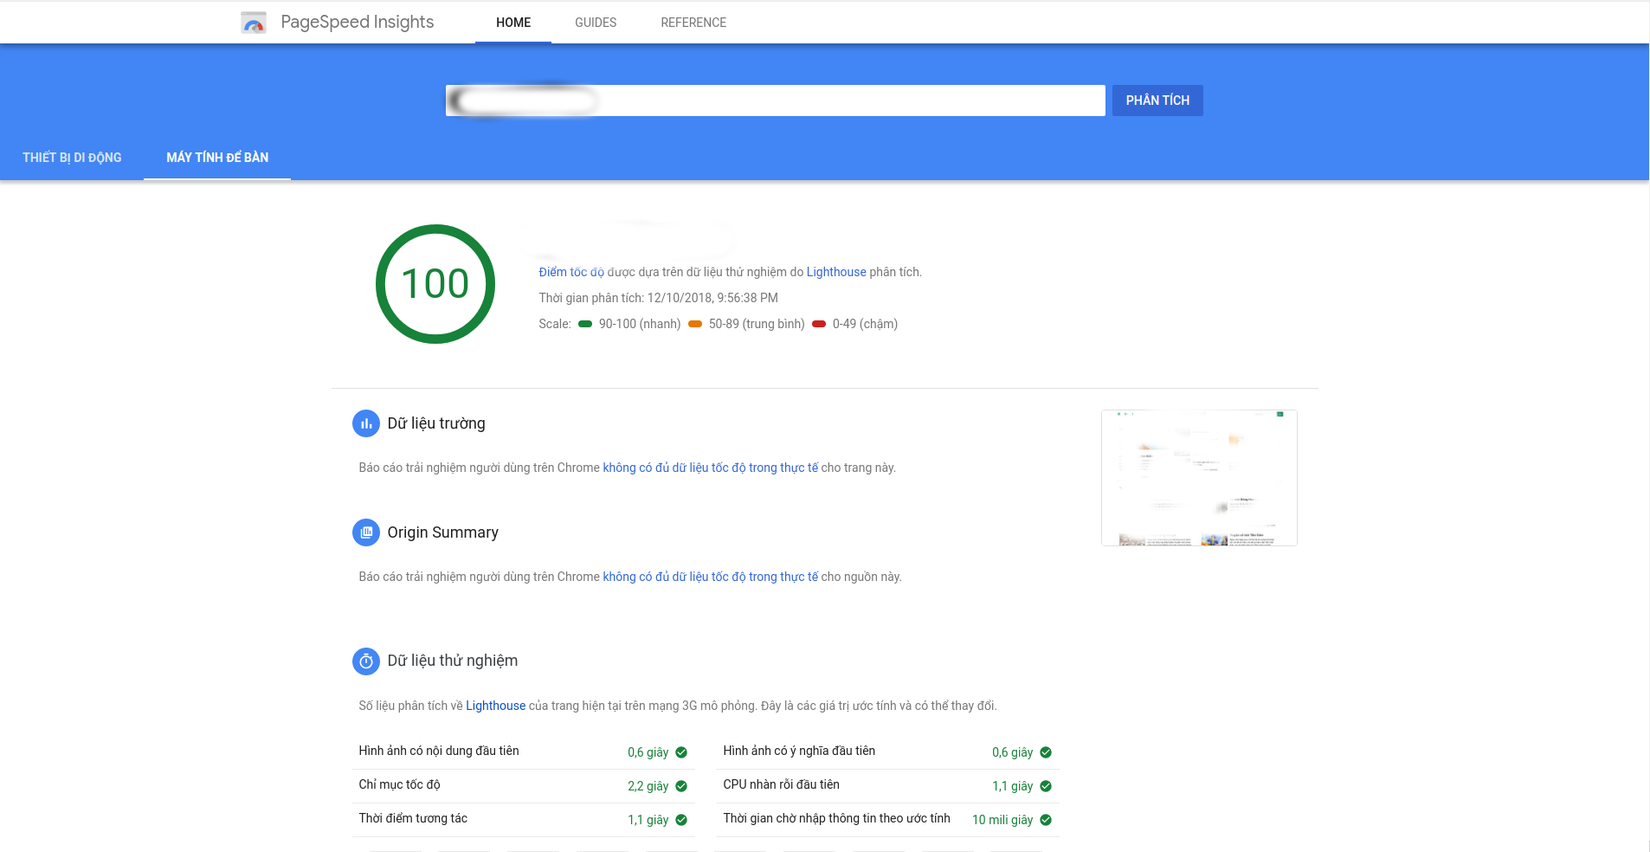This screenshot has height=852, width=1650.
Task: Click the green check next to Chỉ mục tốc độ
Action: pos(681,786)
